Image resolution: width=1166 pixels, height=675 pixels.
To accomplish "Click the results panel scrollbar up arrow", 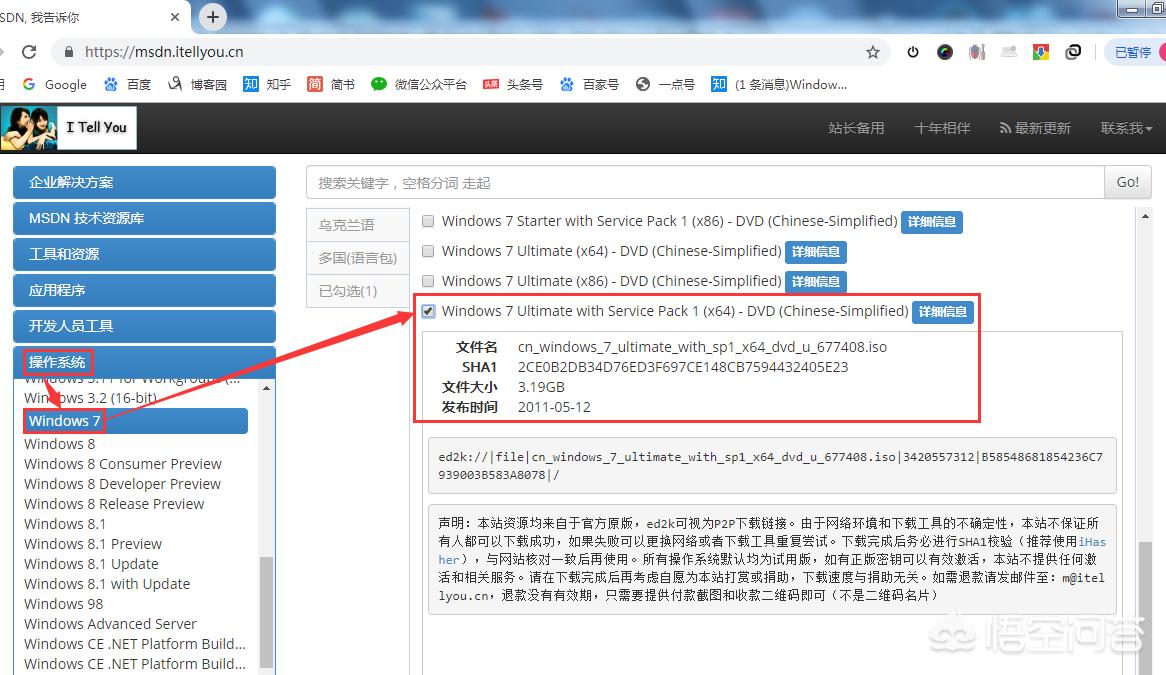I will 1145,216.
